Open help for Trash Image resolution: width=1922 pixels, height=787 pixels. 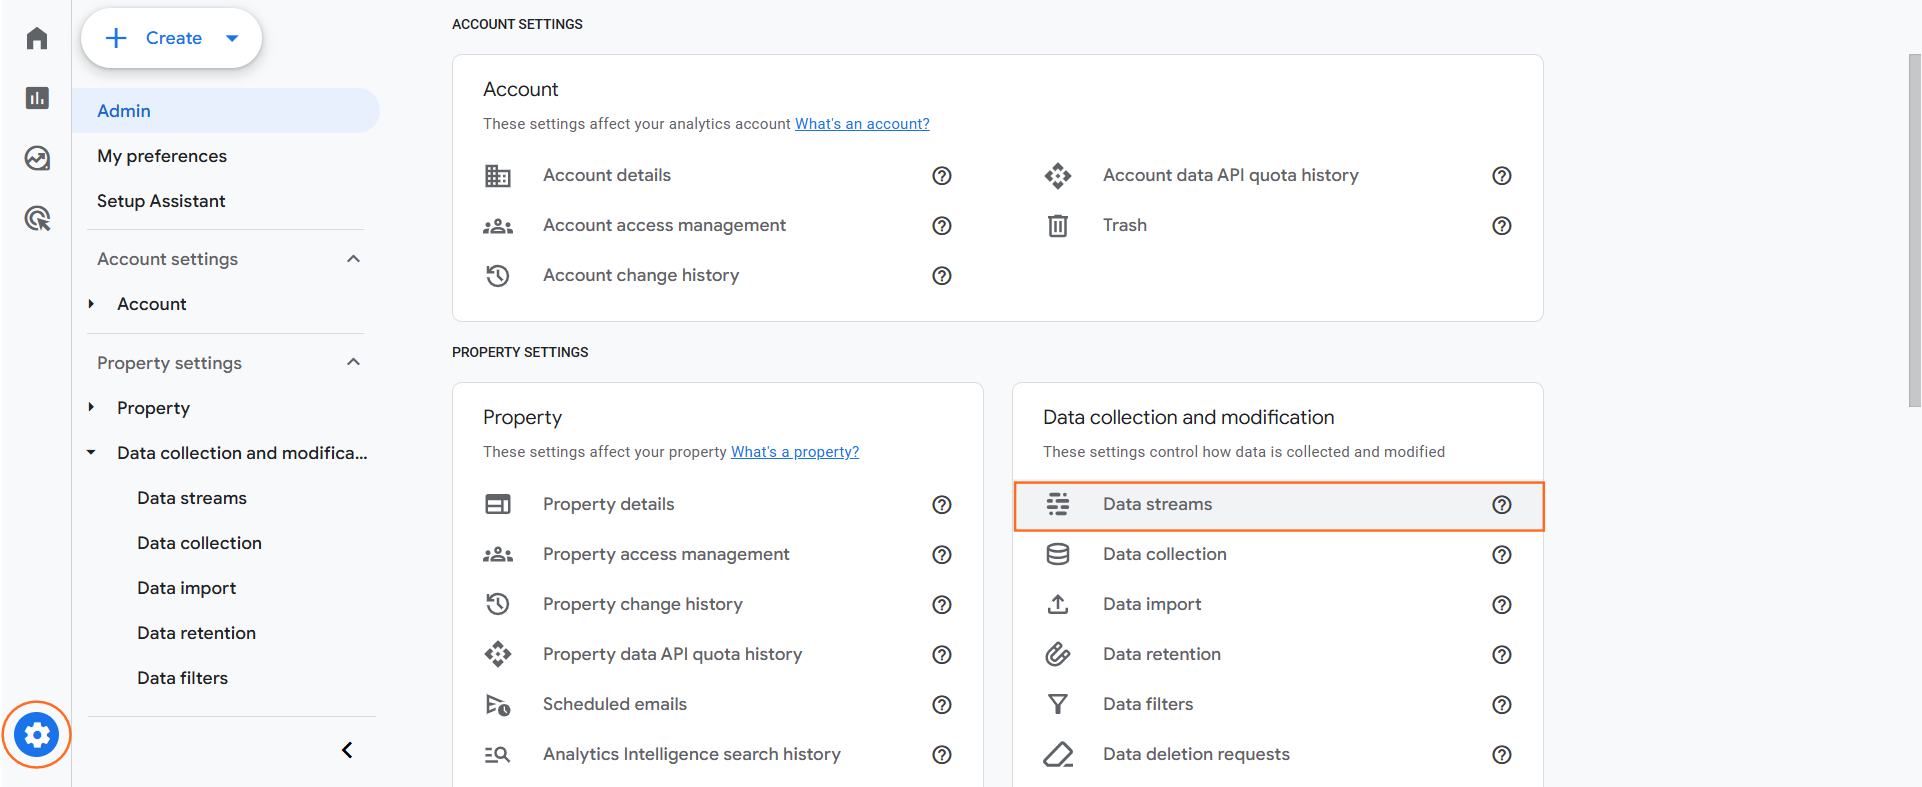[1502, 226]
